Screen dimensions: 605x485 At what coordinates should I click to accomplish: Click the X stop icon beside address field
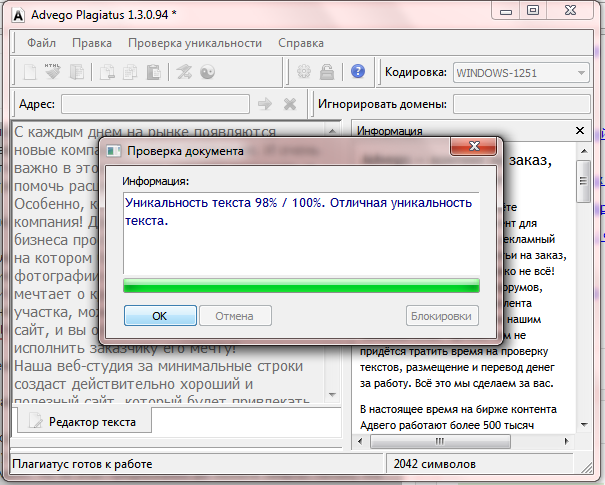point(290,104)
